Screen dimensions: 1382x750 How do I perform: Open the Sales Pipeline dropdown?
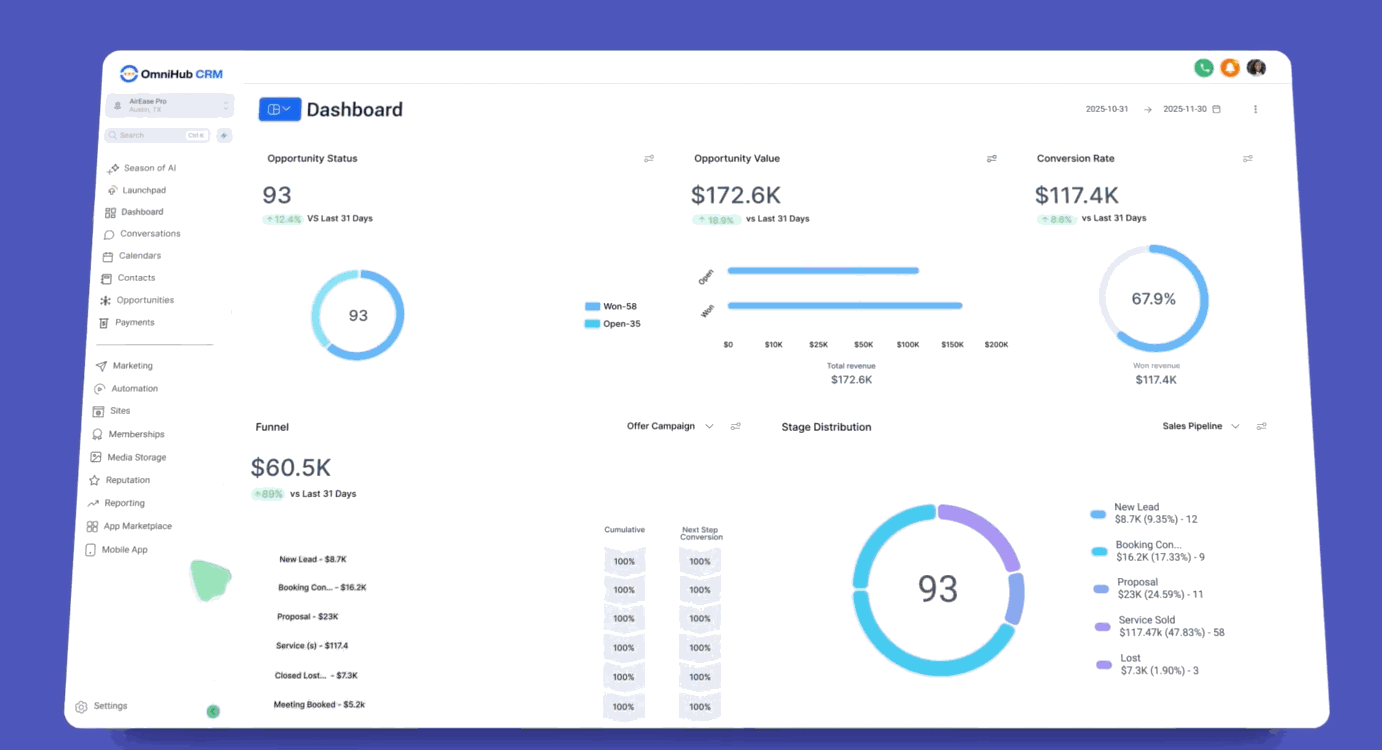[x=1200, y=426]
